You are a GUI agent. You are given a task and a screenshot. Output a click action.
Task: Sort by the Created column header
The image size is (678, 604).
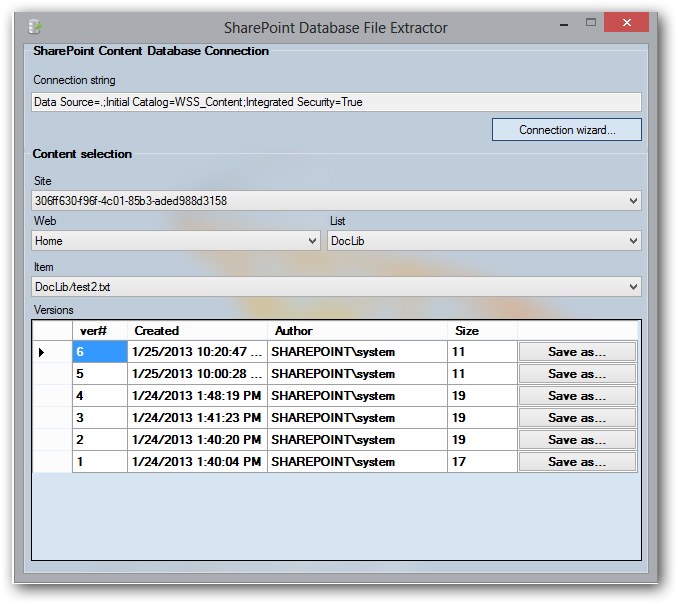(198, 331)
